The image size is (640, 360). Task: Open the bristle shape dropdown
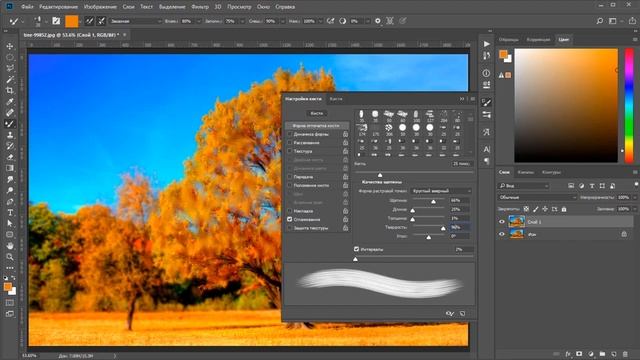tap(441, 191)
